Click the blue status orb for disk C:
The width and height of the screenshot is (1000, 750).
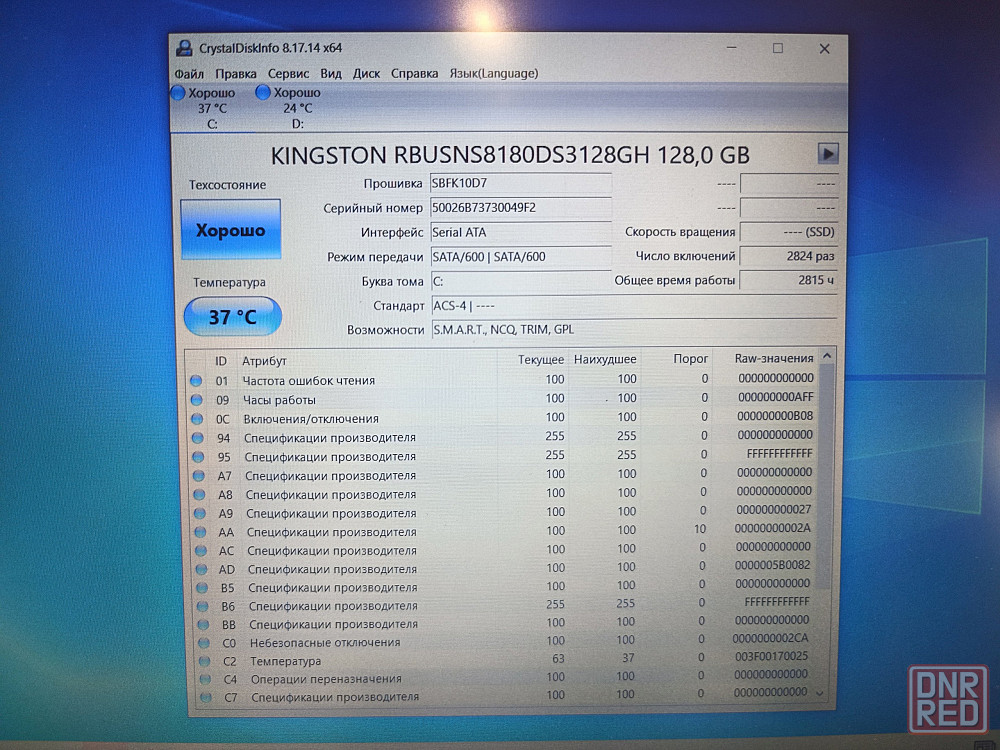point(178,93)
